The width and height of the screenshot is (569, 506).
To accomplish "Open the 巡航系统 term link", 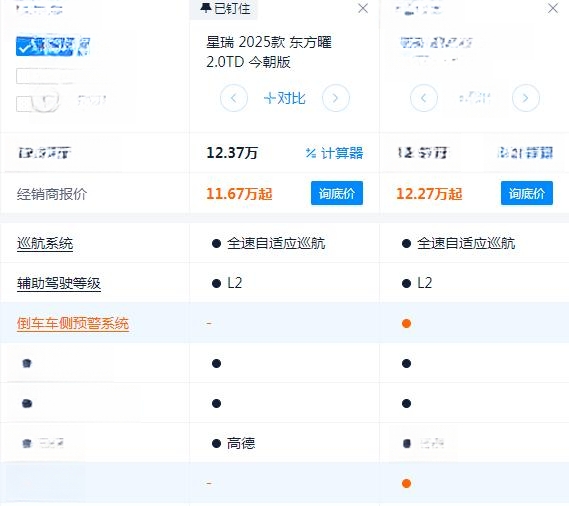I will pyautogui.click(x=45, y=244).
